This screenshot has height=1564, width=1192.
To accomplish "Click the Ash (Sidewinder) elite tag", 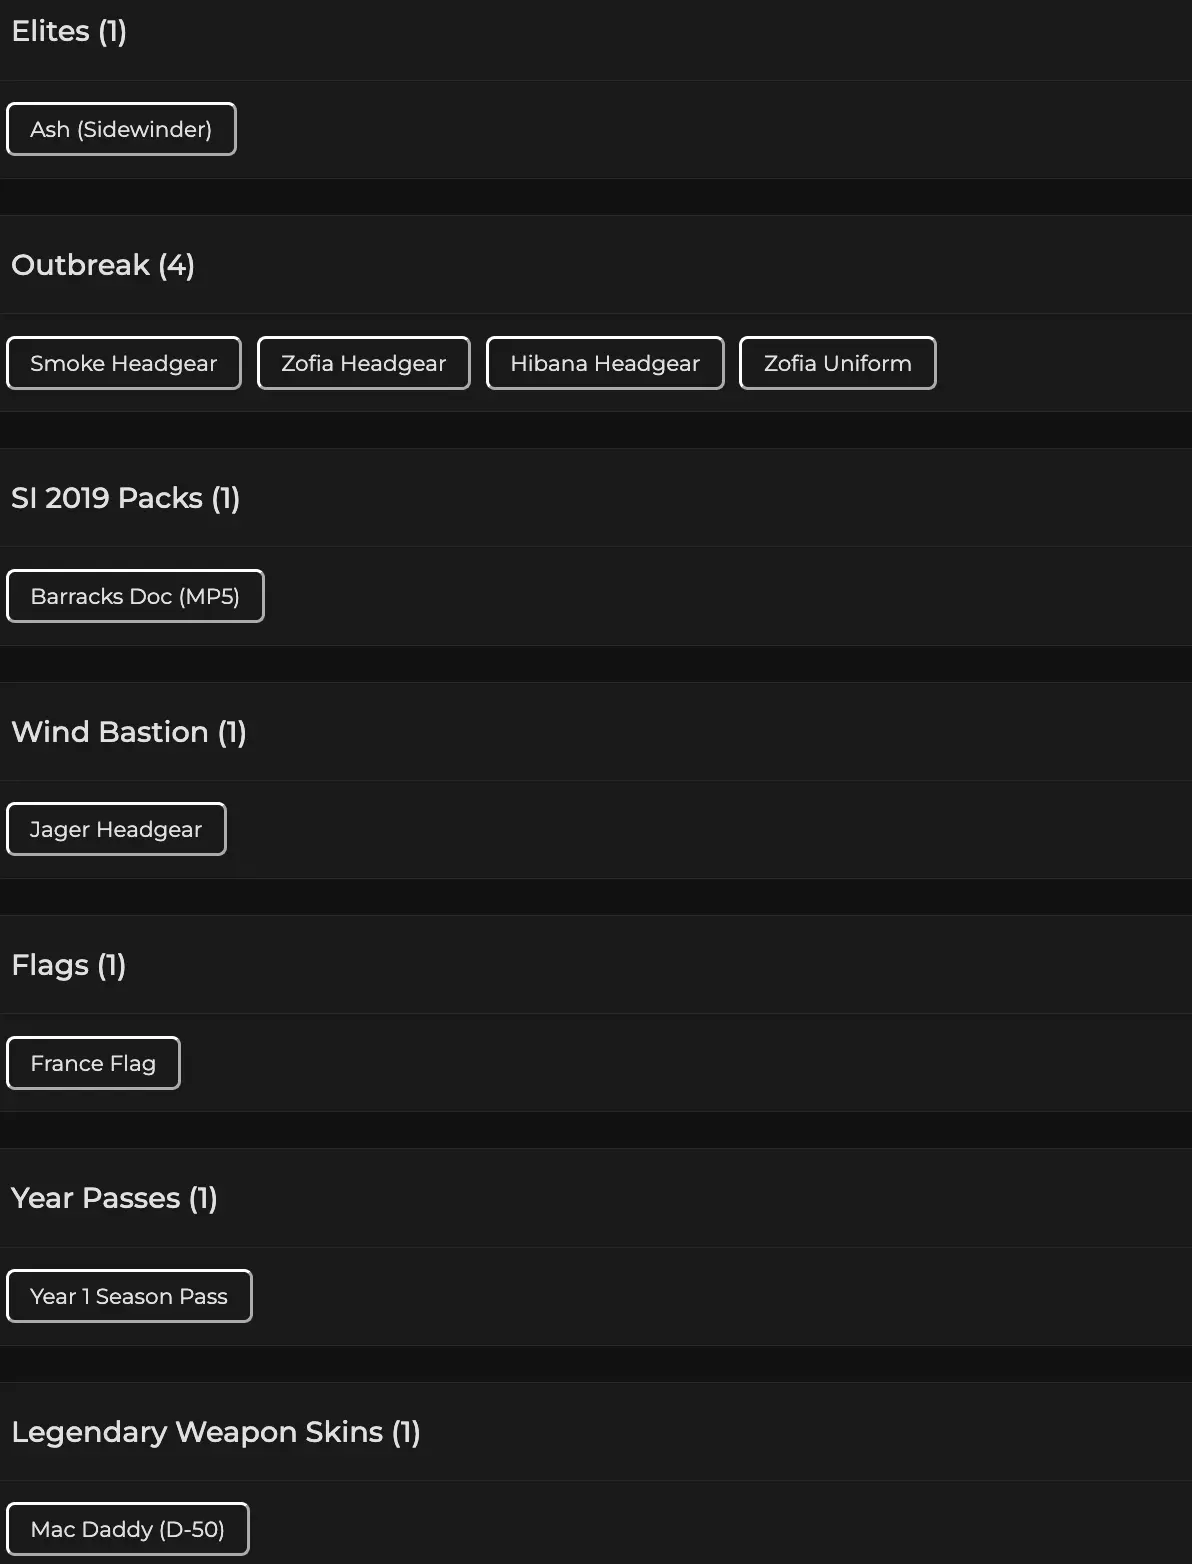I will [121, 129].
